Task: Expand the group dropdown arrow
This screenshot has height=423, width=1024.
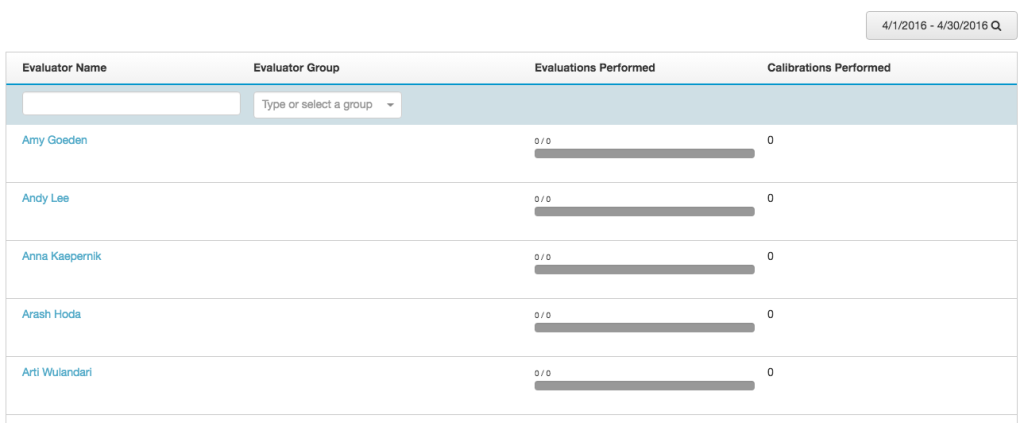Action: [390, 105]
